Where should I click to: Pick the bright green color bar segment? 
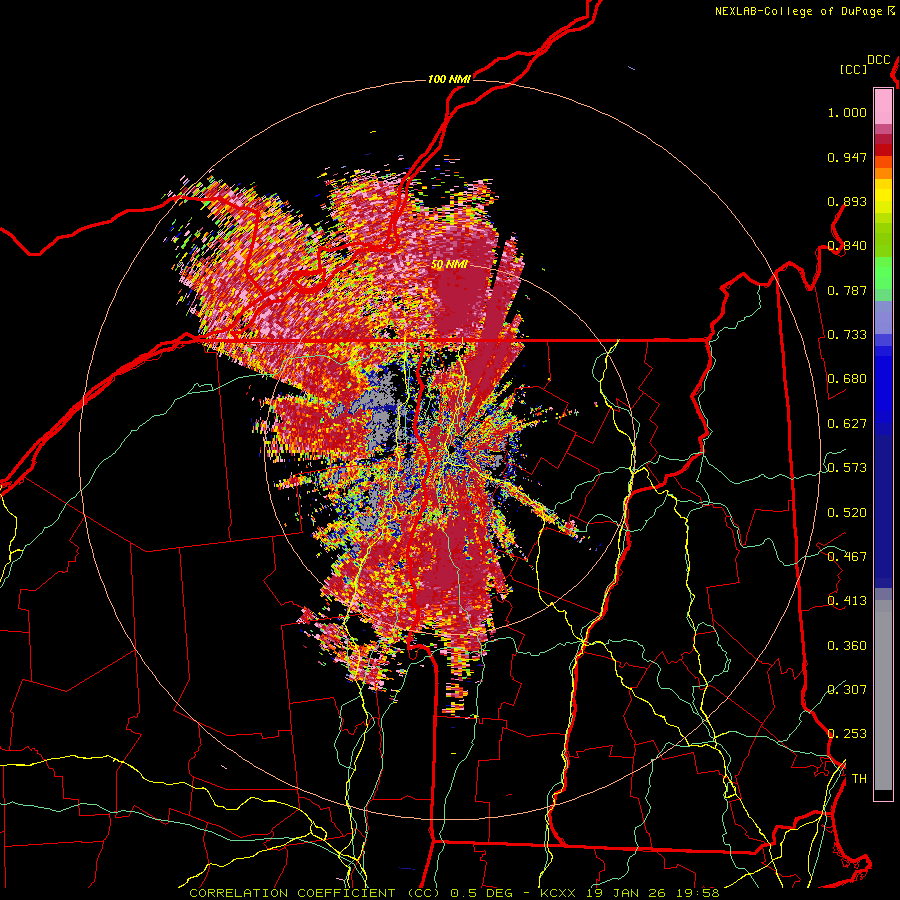pos(883,273)
